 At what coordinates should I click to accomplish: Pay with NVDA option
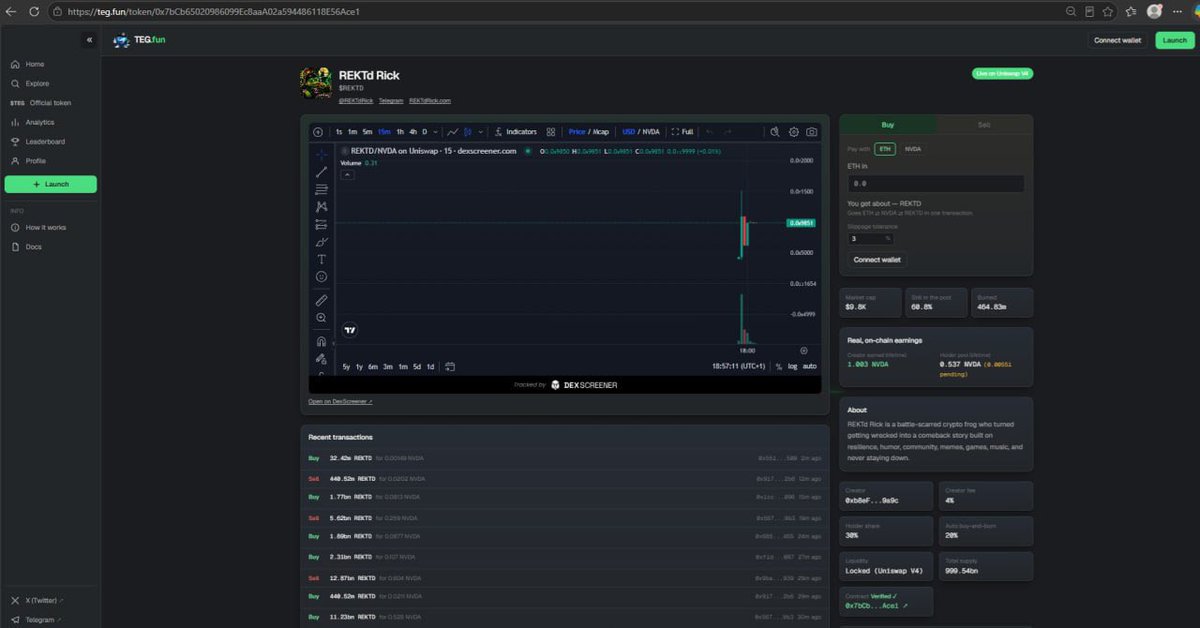pos(913,149)
